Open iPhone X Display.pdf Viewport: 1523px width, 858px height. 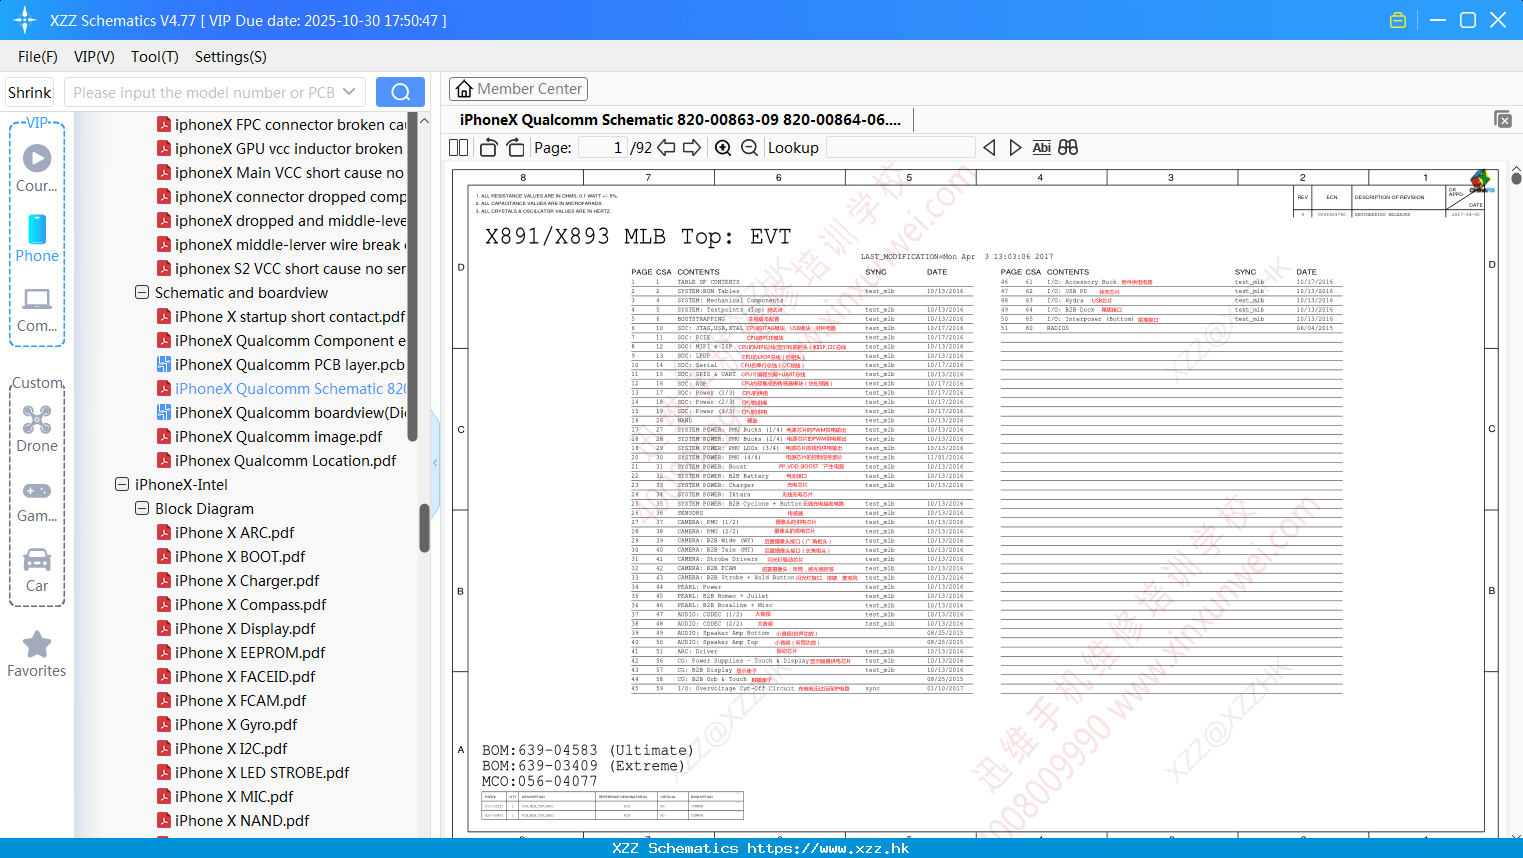236,629
